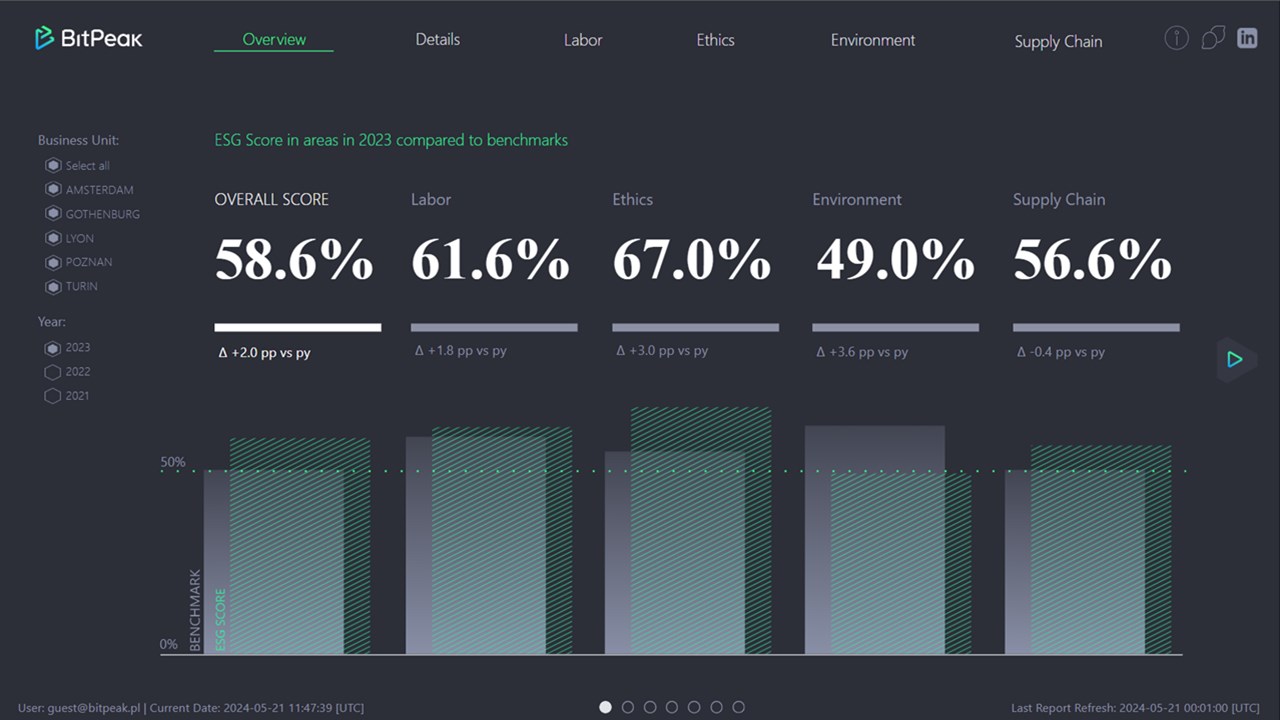Click the Supply Chain ESG hatched bar
This screenshot has height=720, width=1280.
pyautogui.click(x=1101, y=550)
